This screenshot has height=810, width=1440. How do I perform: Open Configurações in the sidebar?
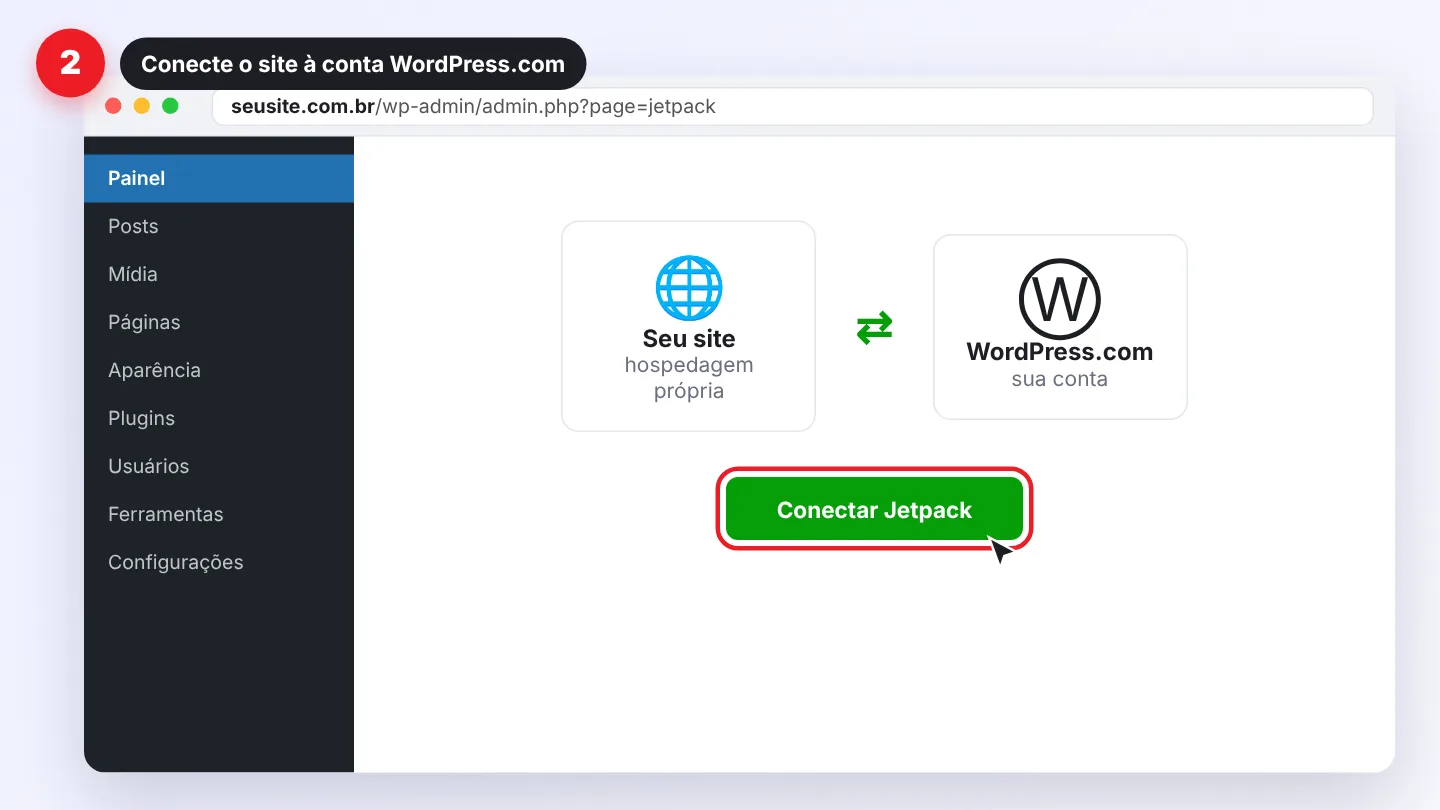(219, 562)
